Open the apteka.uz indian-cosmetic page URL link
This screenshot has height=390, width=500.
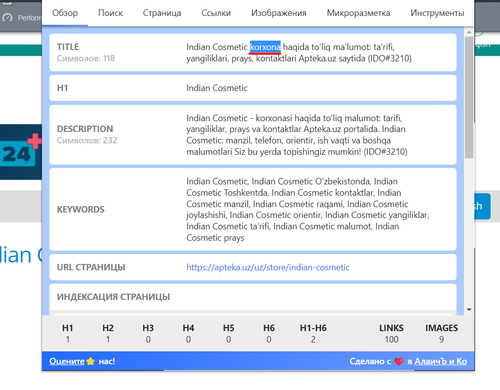268,267
